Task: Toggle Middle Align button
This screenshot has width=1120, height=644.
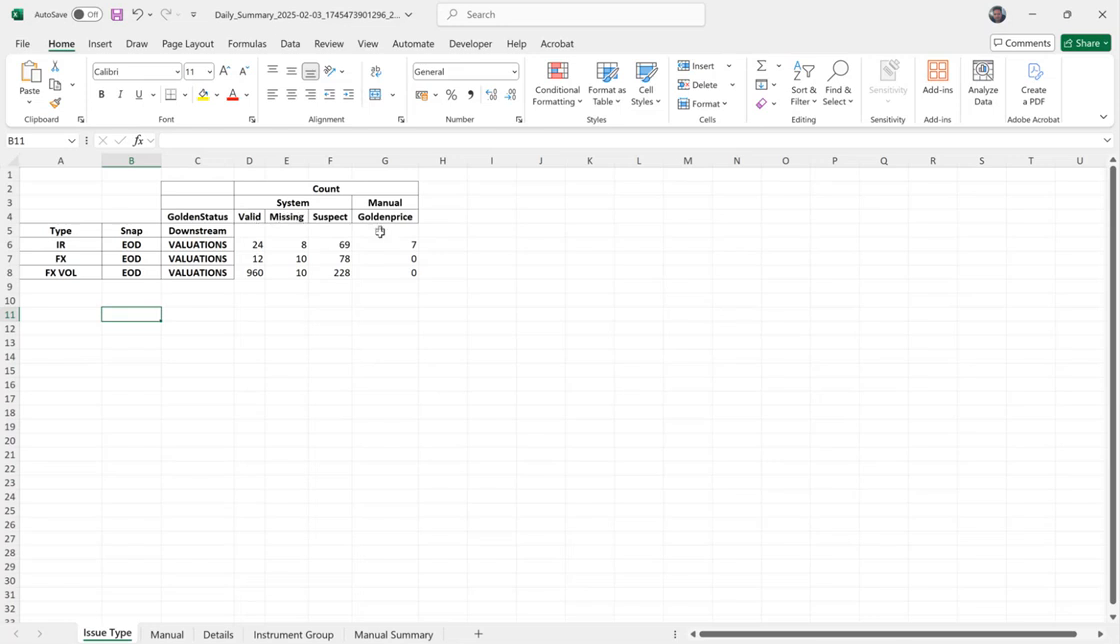Action: (x=291, y=71)
